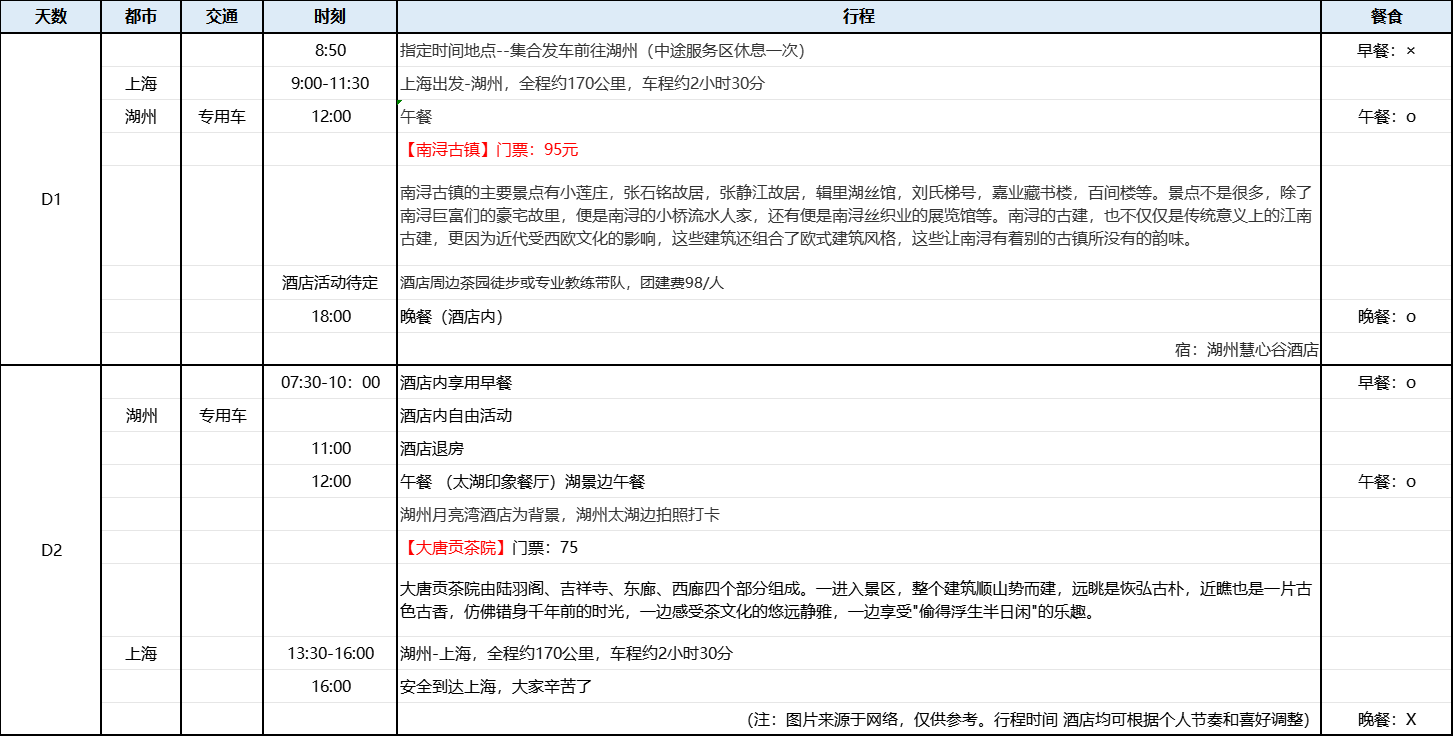1453x736 pixels.
Task: Click the 天数 column header
Action: pos(51,17)
